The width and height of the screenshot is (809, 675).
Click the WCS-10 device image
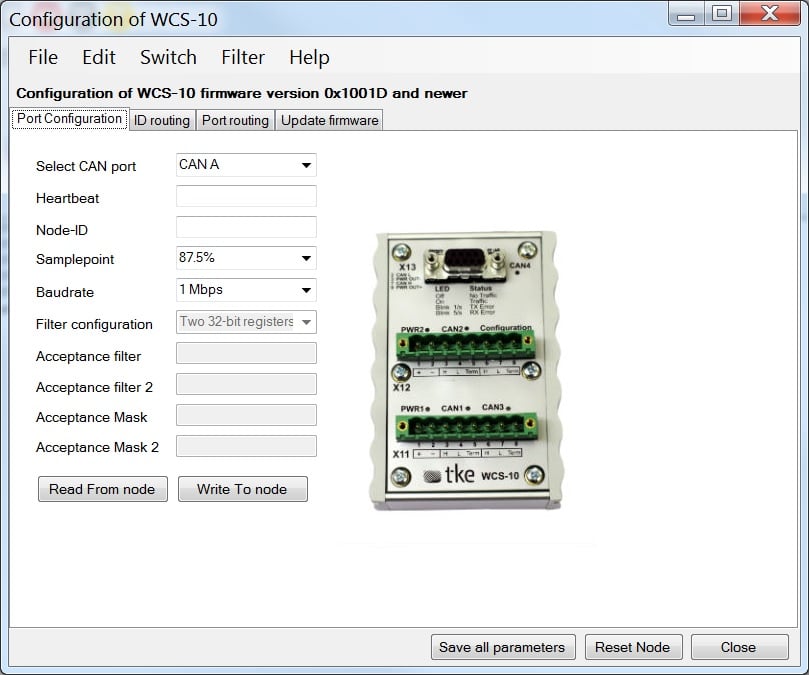[466, 371]
